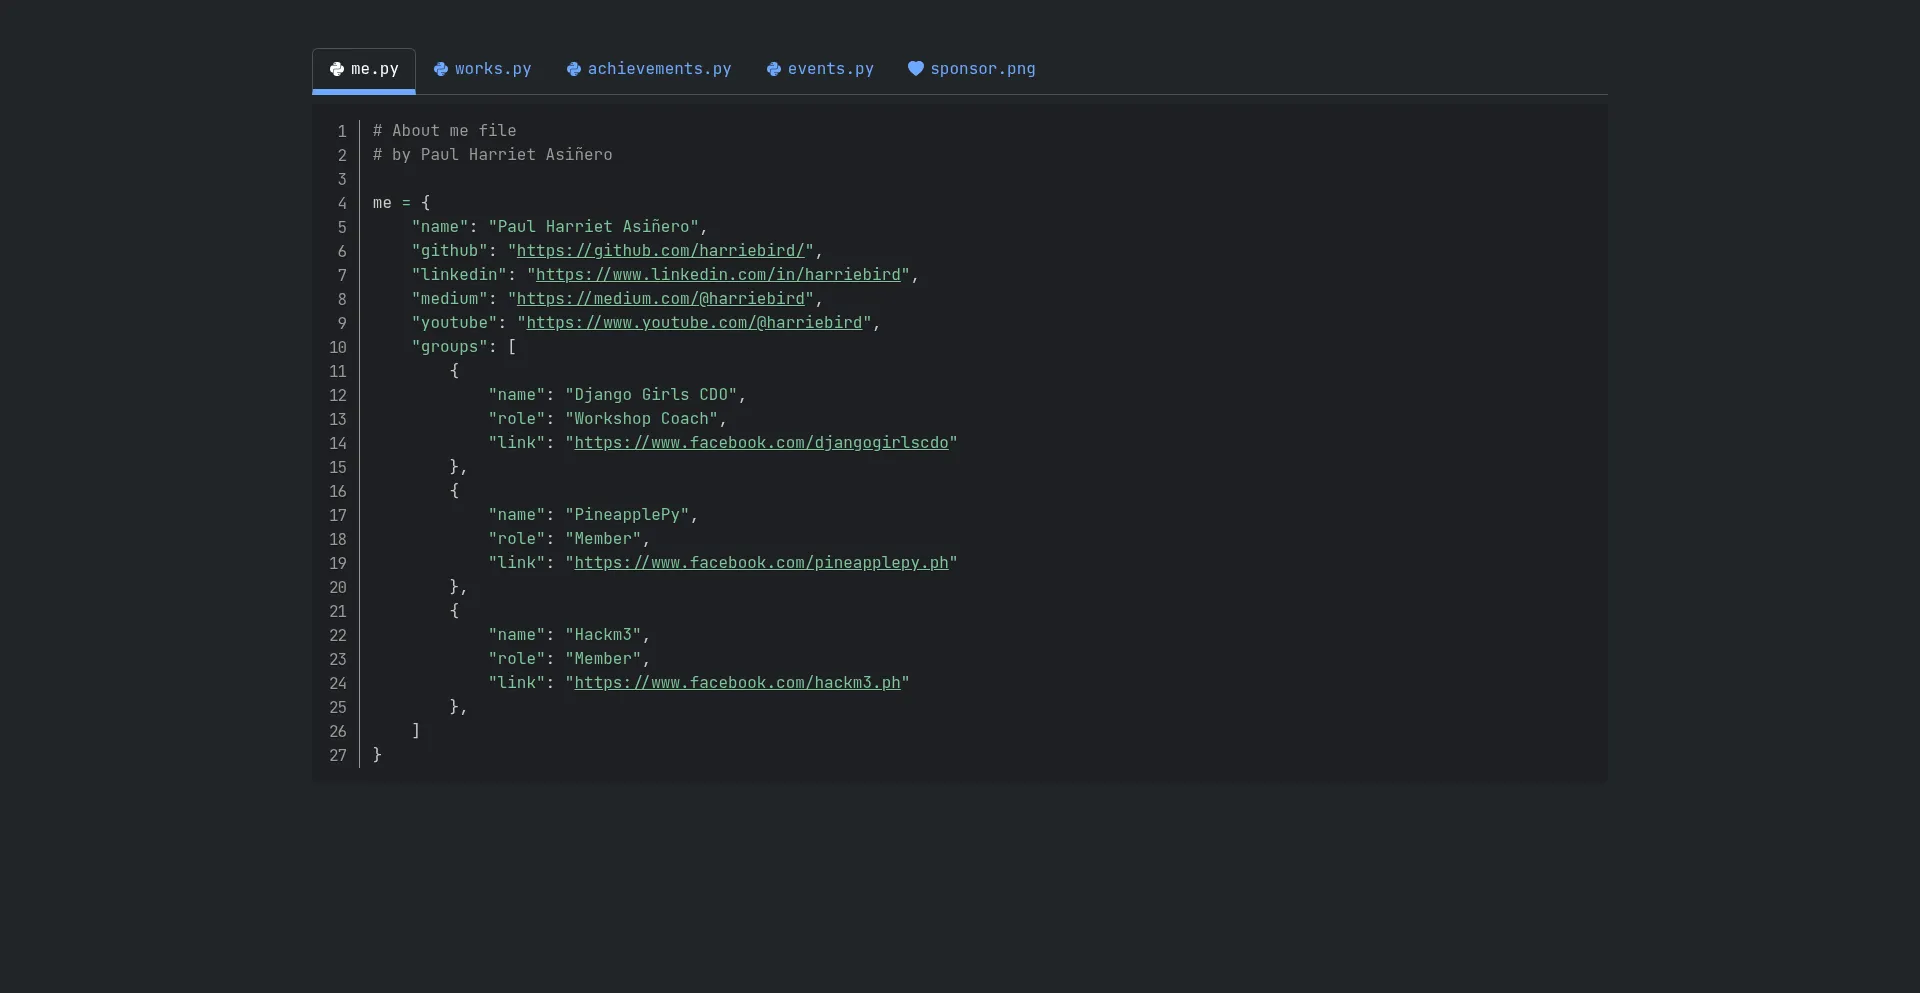Switch to the works.py tab

click(x=482, y=69)
